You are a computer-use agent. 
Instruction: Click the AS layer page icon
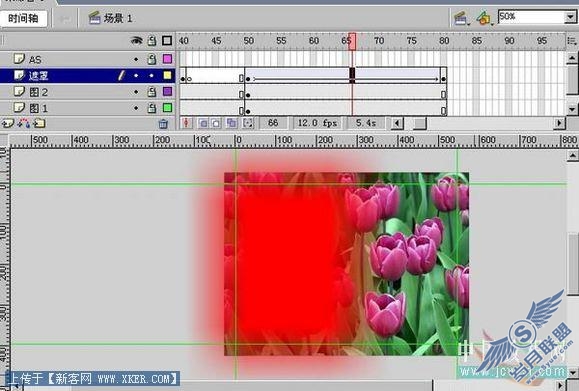pos(19,58)
